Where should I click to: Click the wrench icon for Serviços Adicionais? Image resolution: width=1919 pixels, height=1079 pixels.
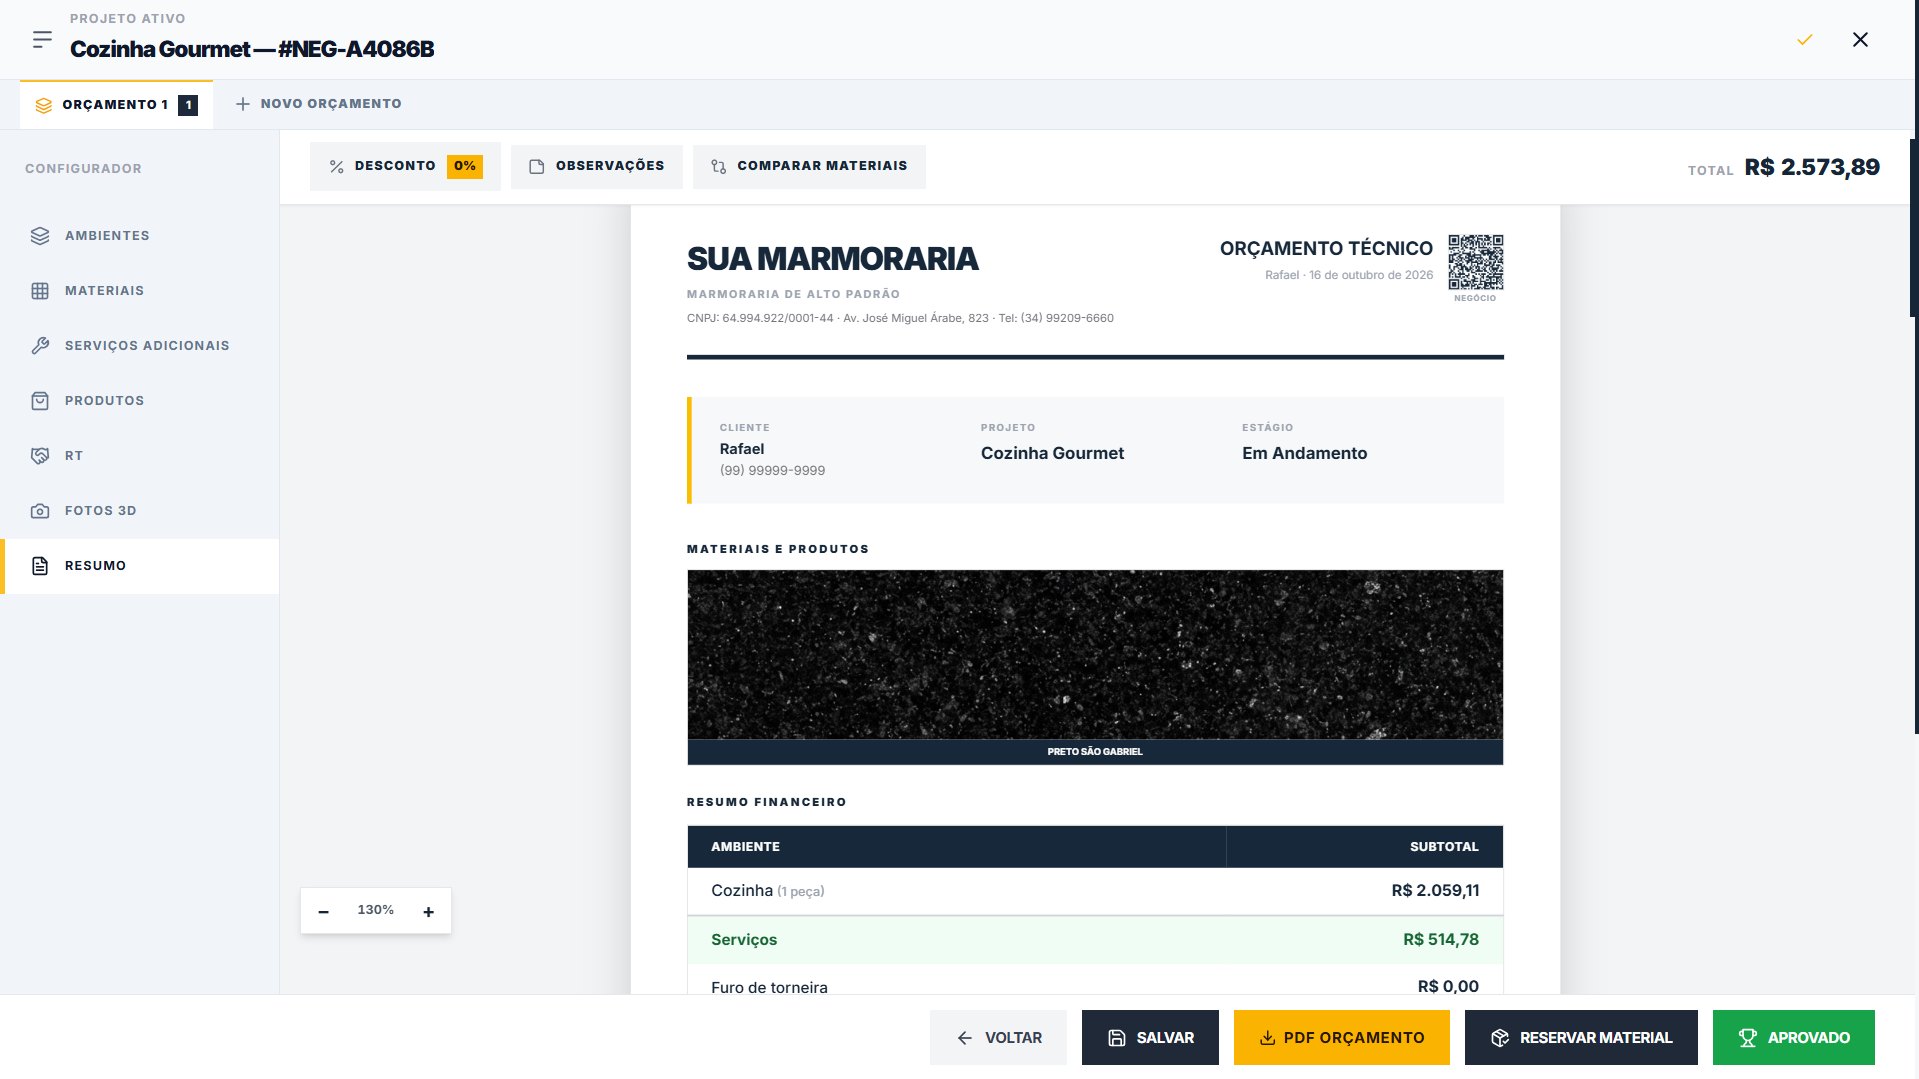click(40, 346)
